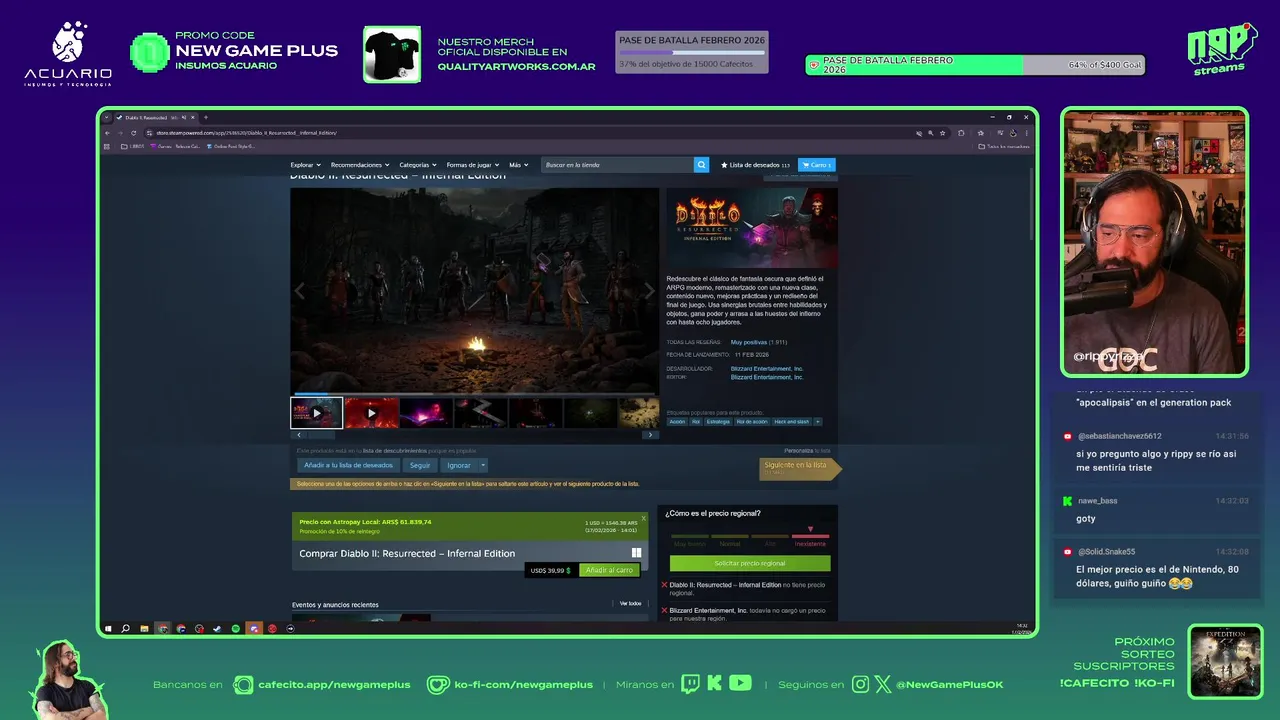Click X social icon in stream footer
Image resolution: width=1280 pixels, height=720 pixels.
click(883, 685)
